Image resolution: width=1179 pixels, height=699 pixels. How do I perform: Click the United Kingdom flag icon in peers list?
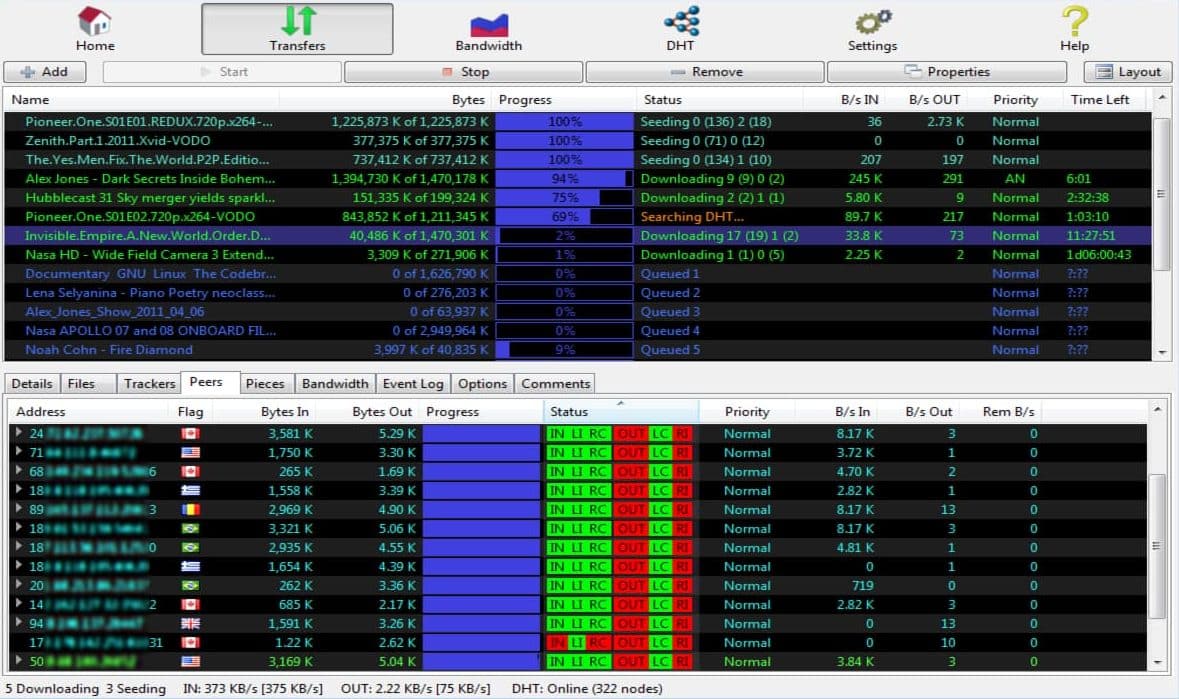click(190, 624)
